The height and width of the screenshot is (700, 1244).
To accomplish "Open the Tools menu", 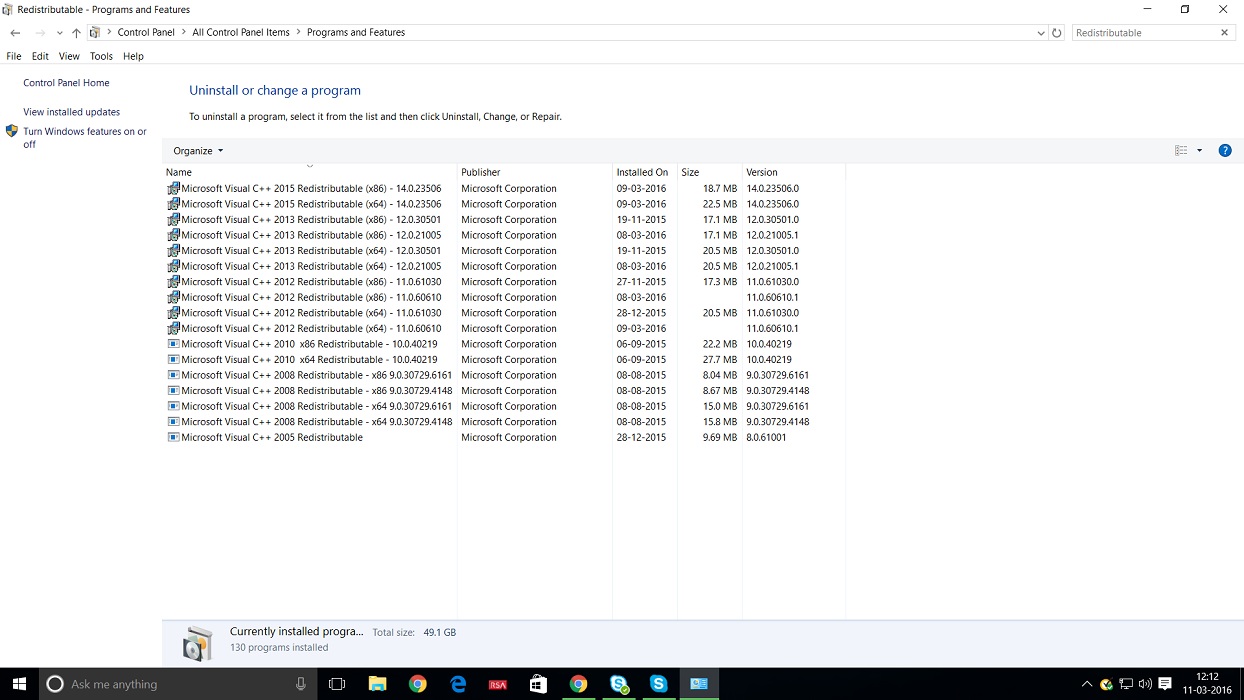I will tap(101, 56).
